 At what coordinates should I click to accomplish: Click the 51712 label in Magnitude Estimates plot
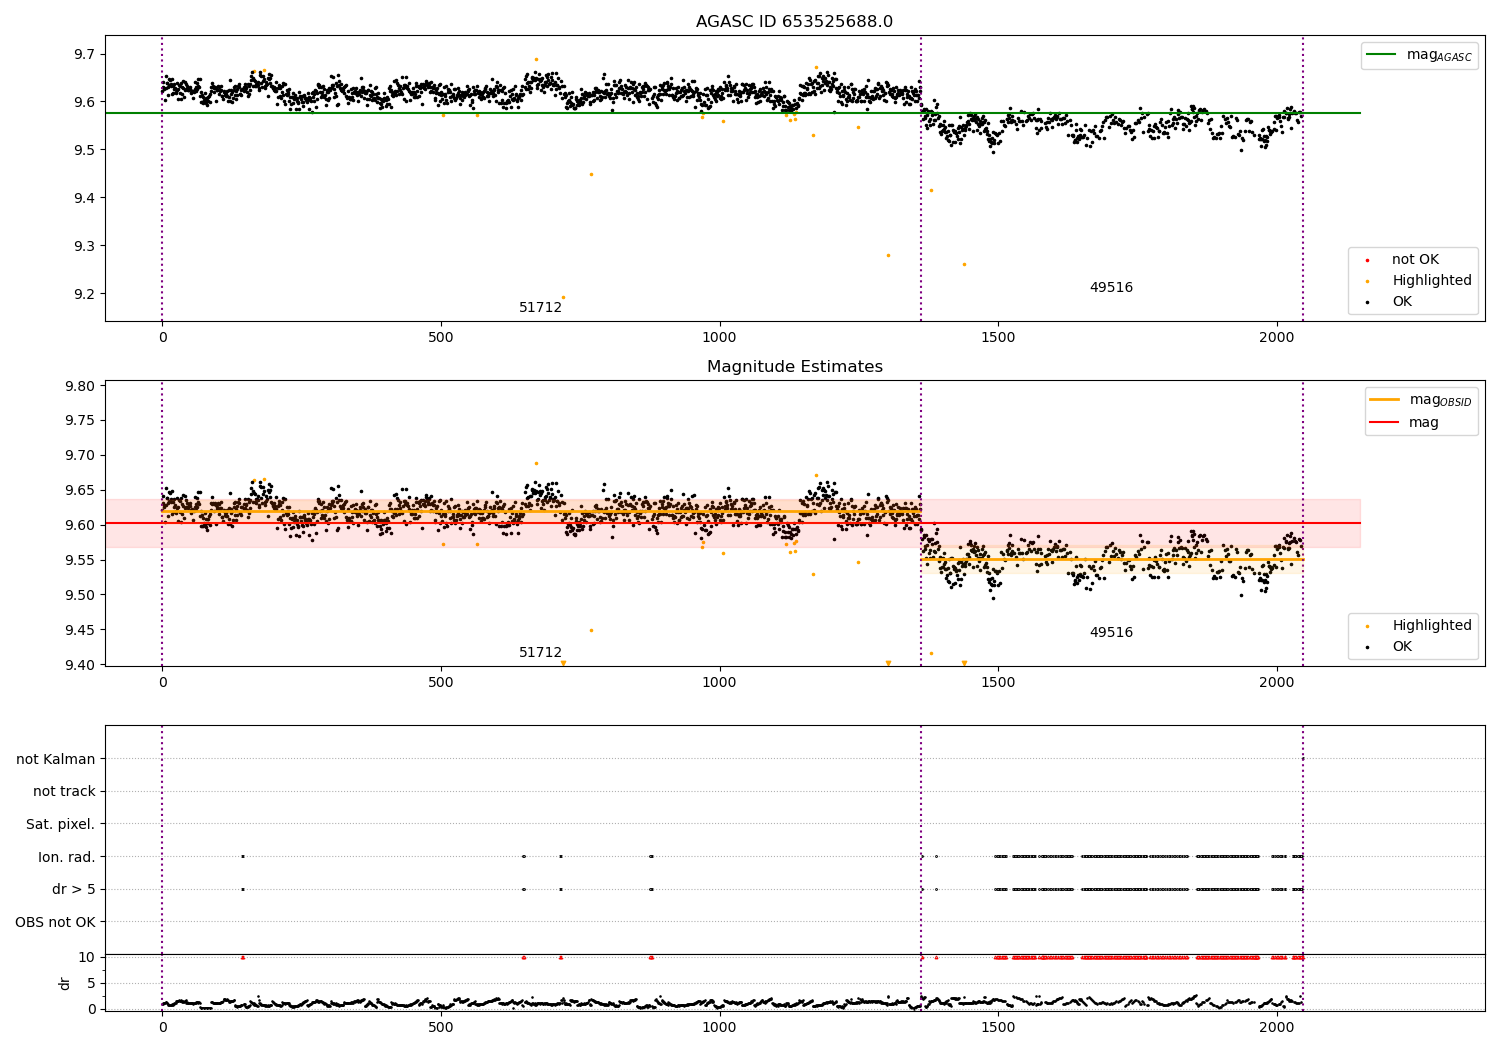540,653
